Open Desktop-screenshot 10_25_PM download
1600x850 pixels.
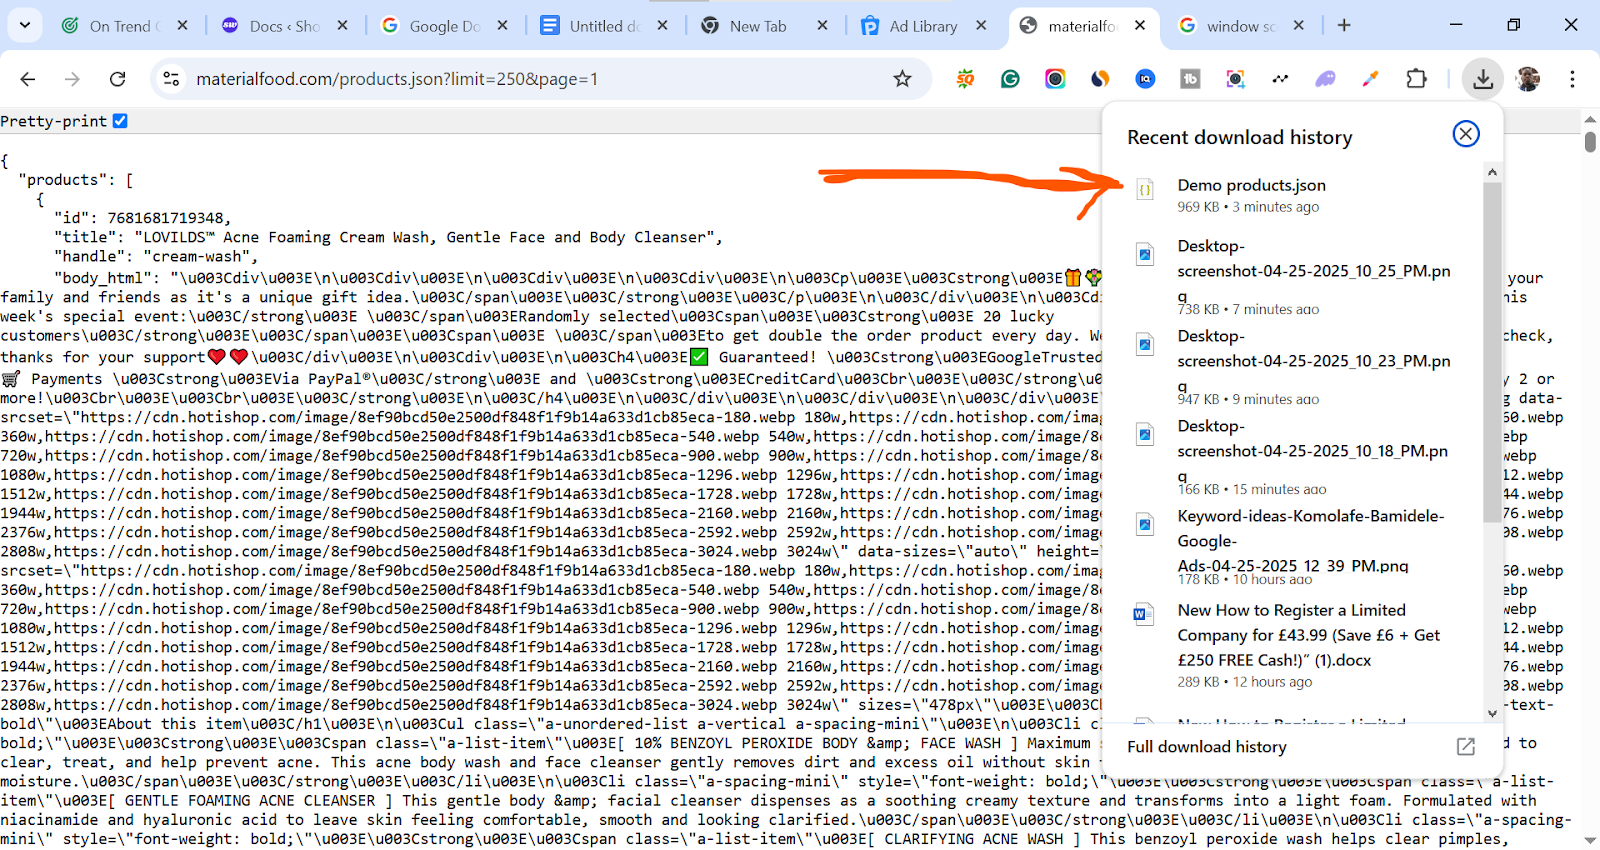(1295, 275)
